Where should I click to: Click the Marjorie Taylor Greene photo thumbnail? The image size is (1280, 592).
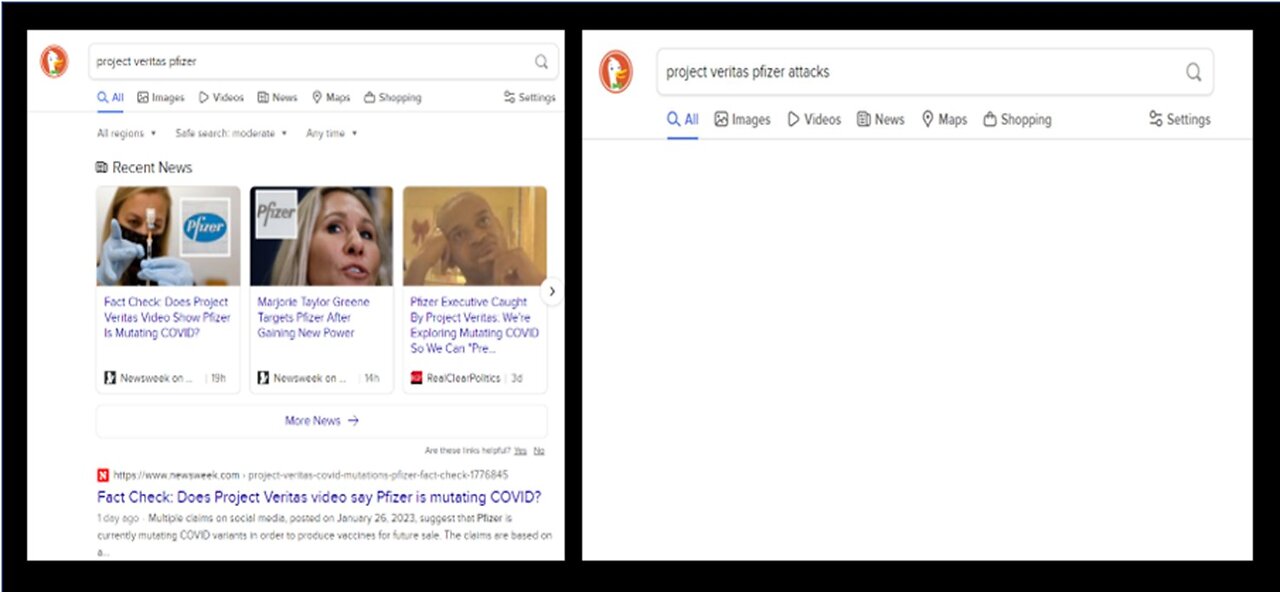[321, 236]
